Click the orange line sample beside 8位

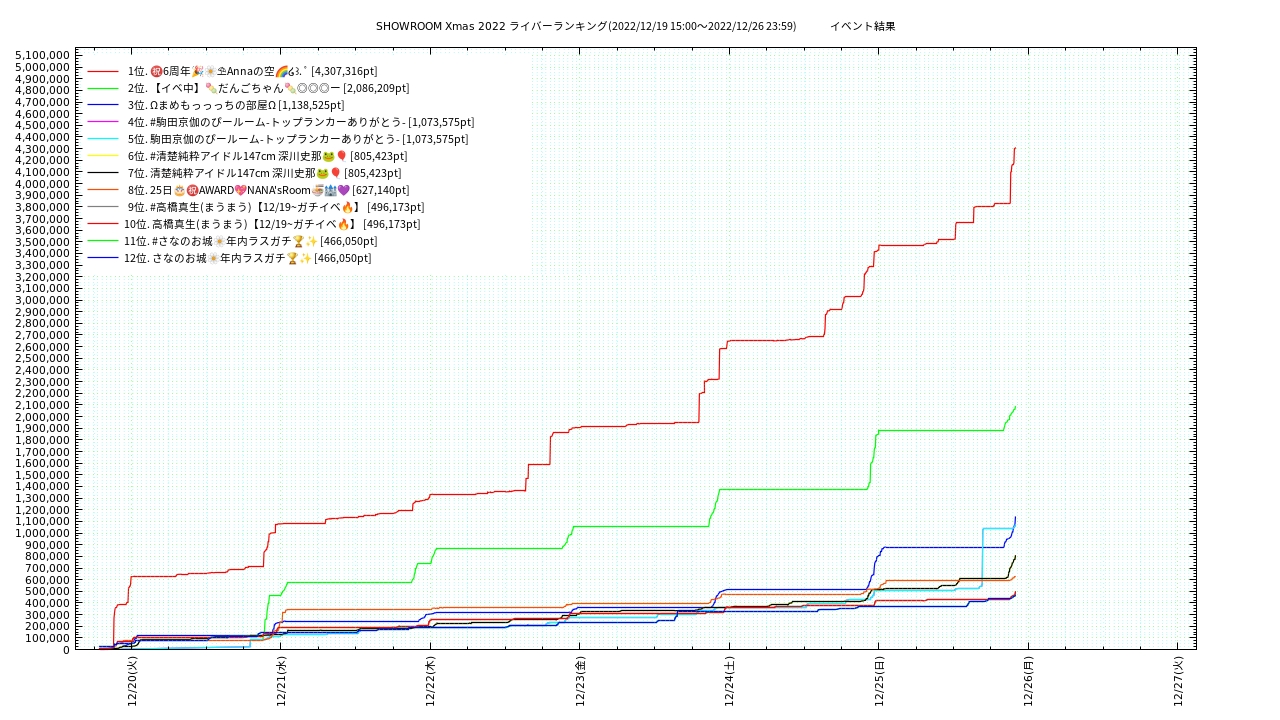click(x=104, y=191)
